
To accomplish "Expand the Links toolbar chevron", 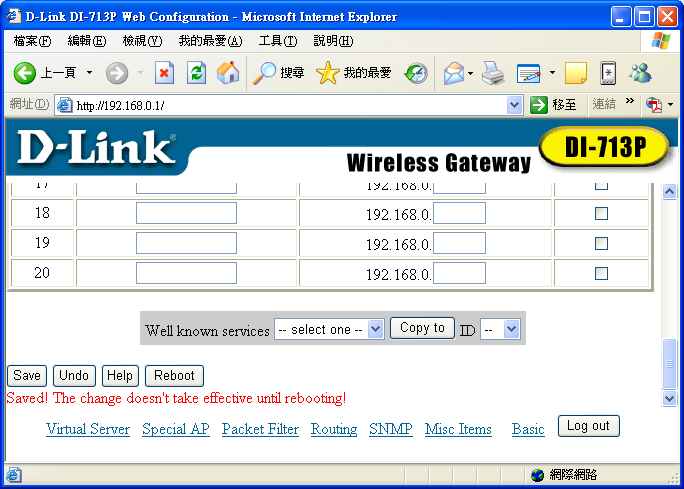I will [629, 101].
